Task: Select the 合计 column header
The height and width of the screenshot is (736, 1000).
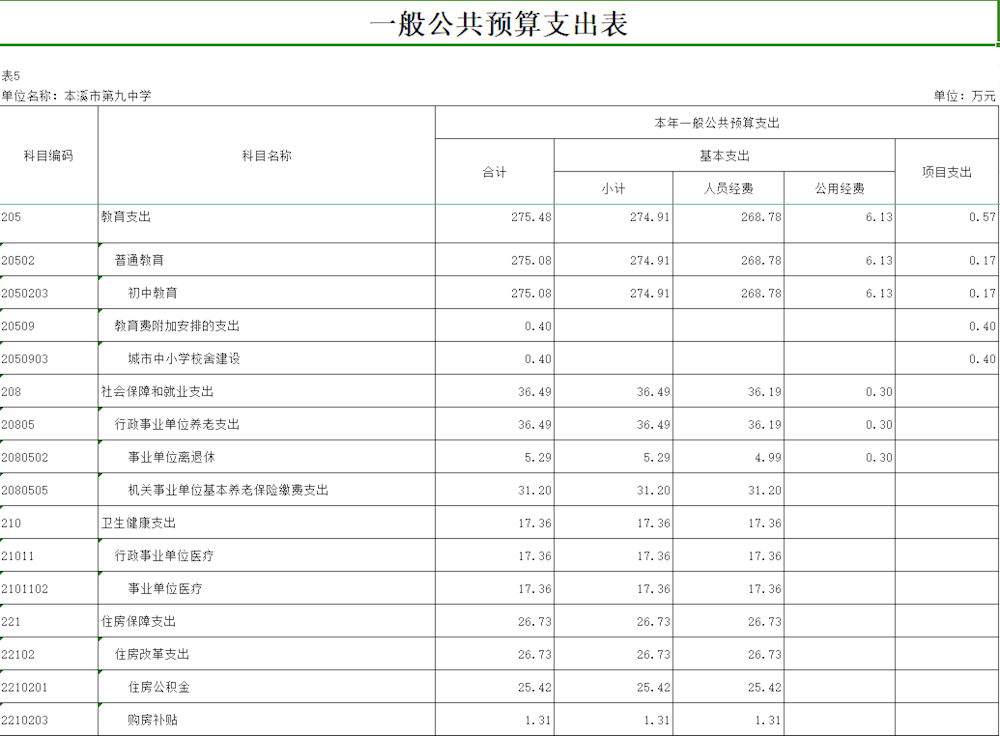Action: (x=494, y=172)
